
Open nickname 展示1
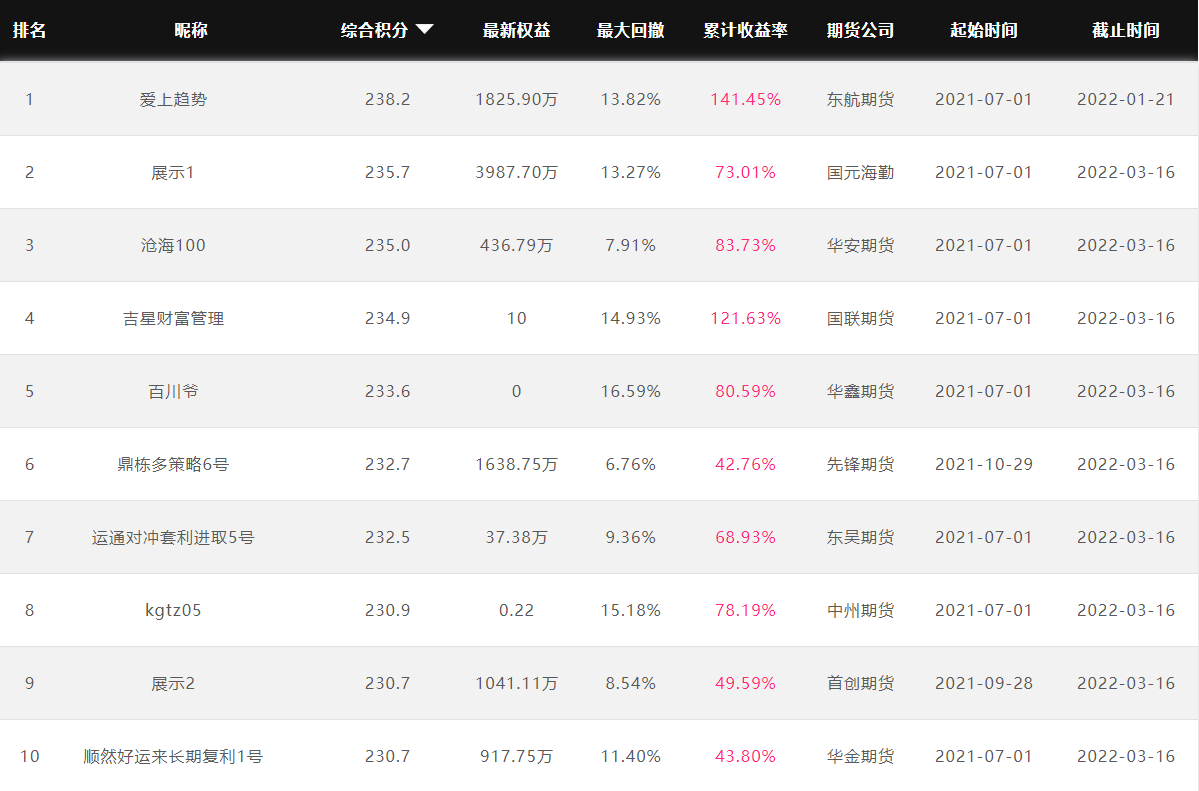coord(173,173)
